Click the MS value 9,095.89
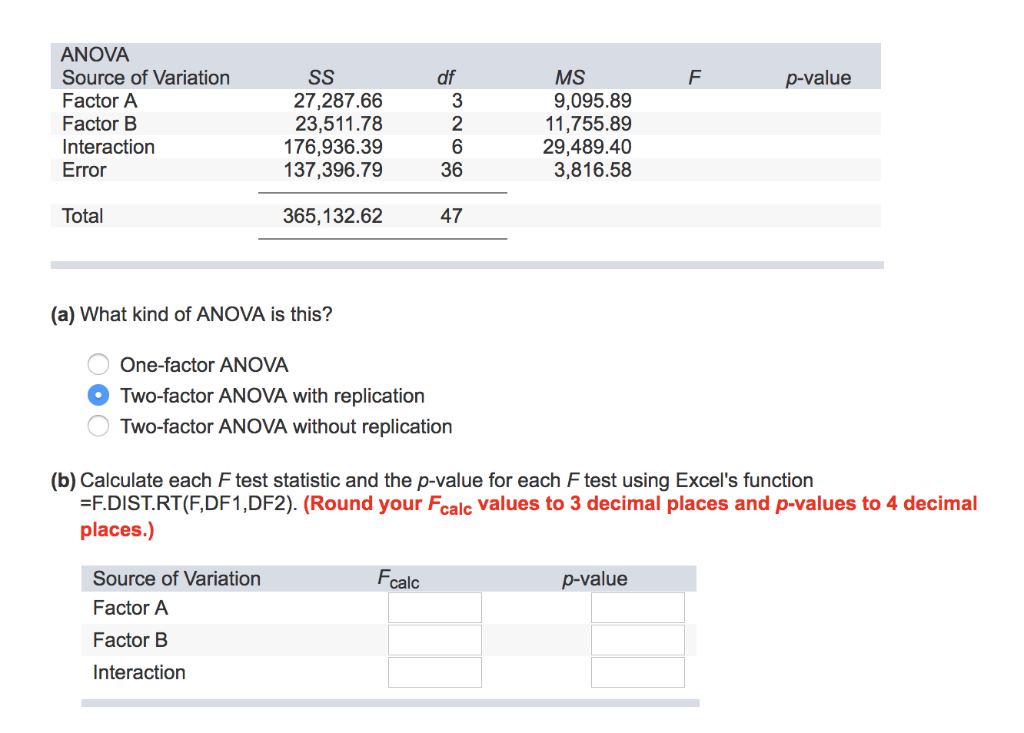Image resolution: width=1024 pixels, height=733 pixels. pos(592,101)
